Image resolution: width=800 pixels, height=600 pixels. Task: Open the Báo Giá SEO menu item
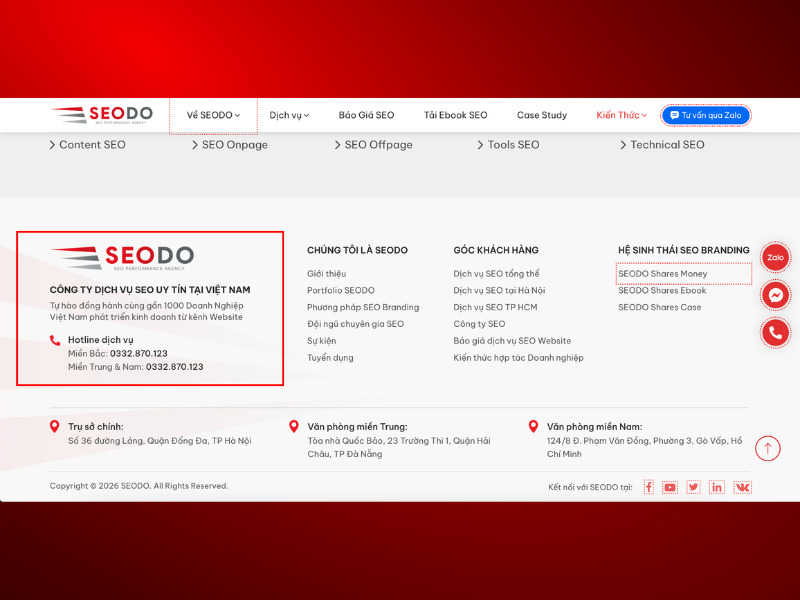click(366, 115)
